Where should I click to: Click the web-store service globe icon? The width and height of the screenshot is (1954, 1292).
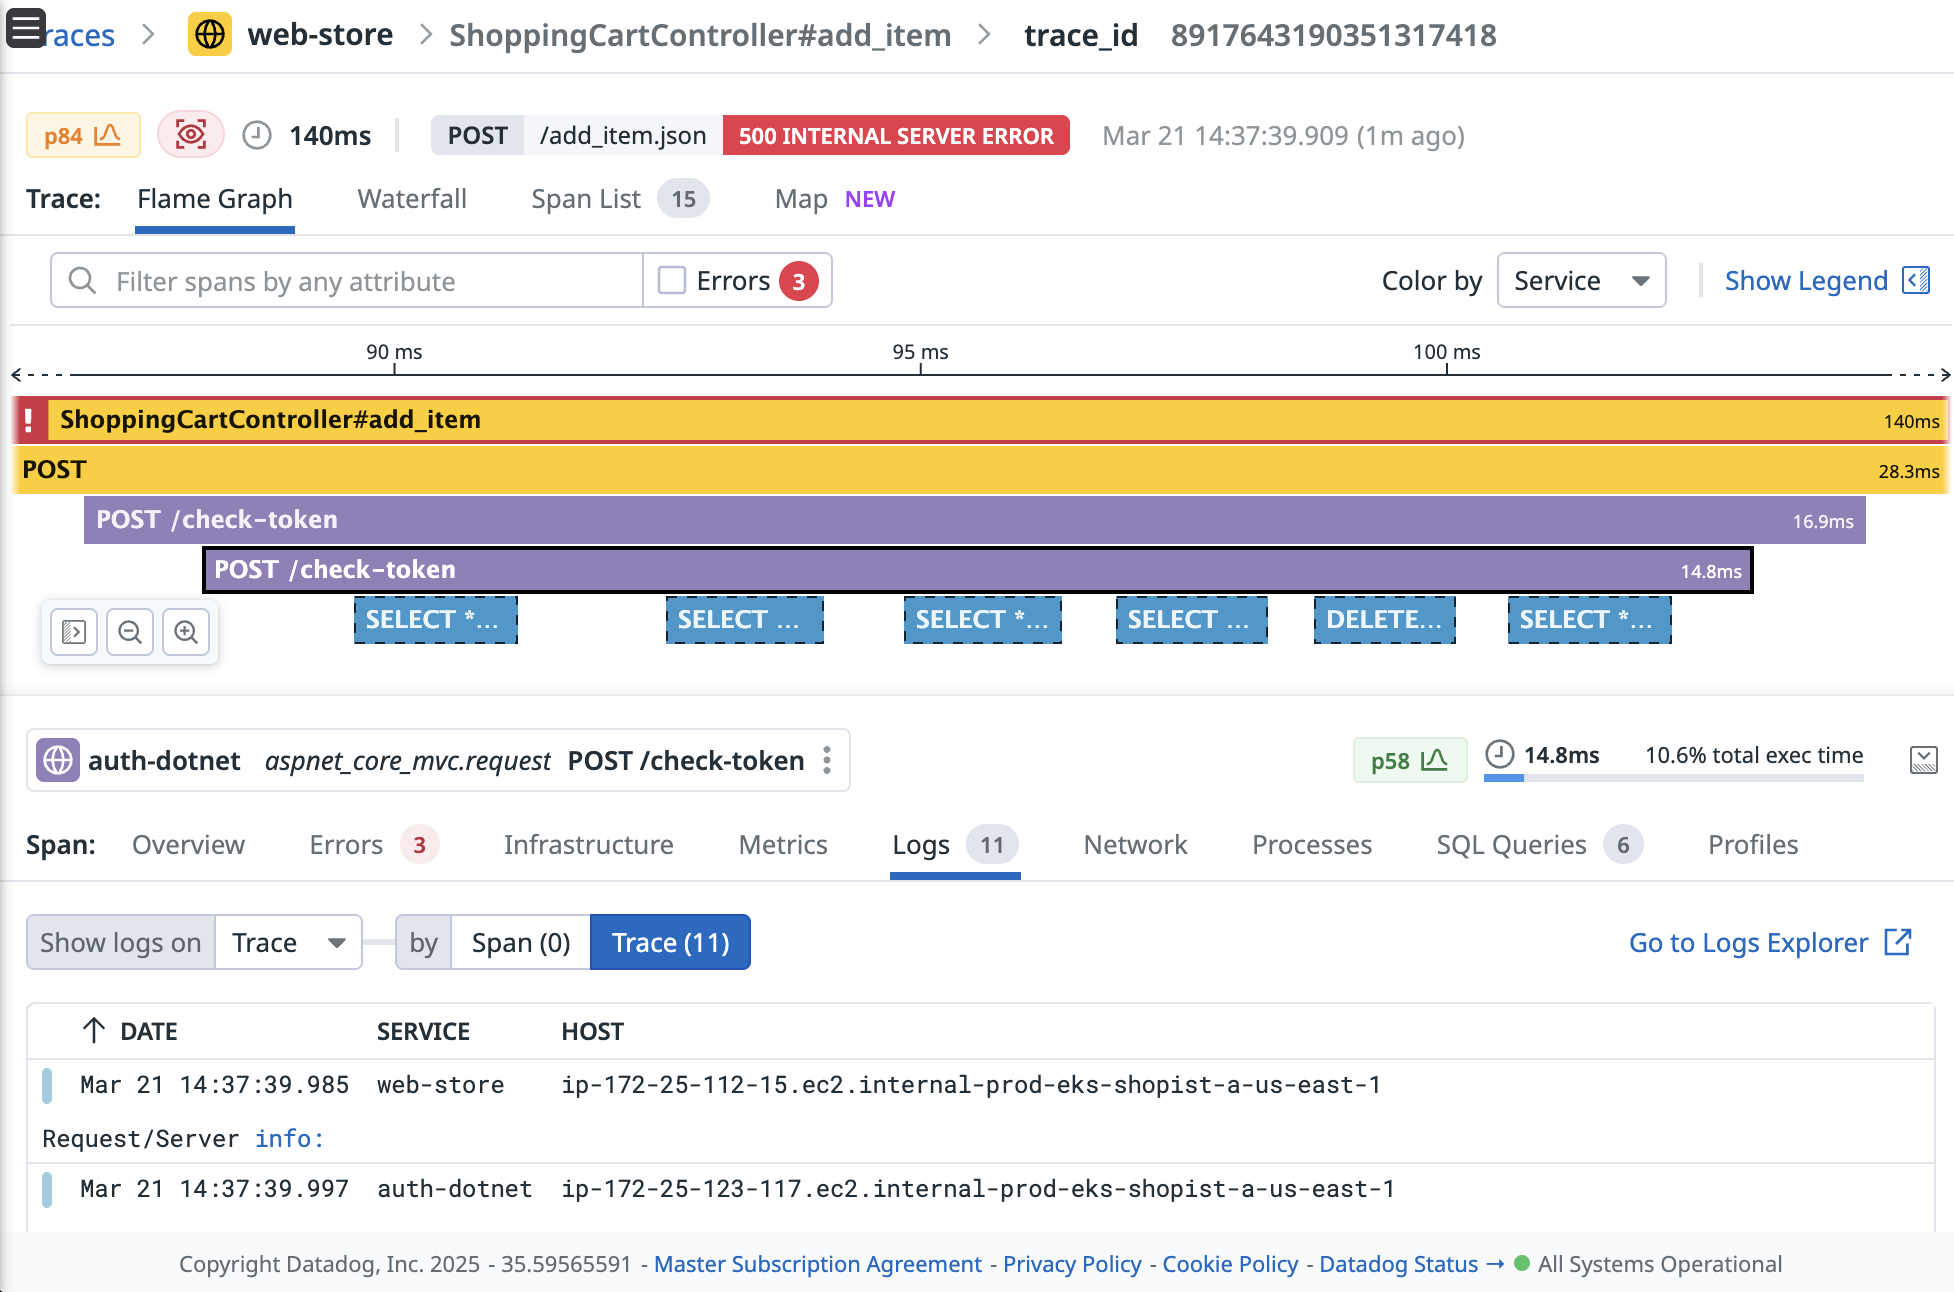[208, 34]
